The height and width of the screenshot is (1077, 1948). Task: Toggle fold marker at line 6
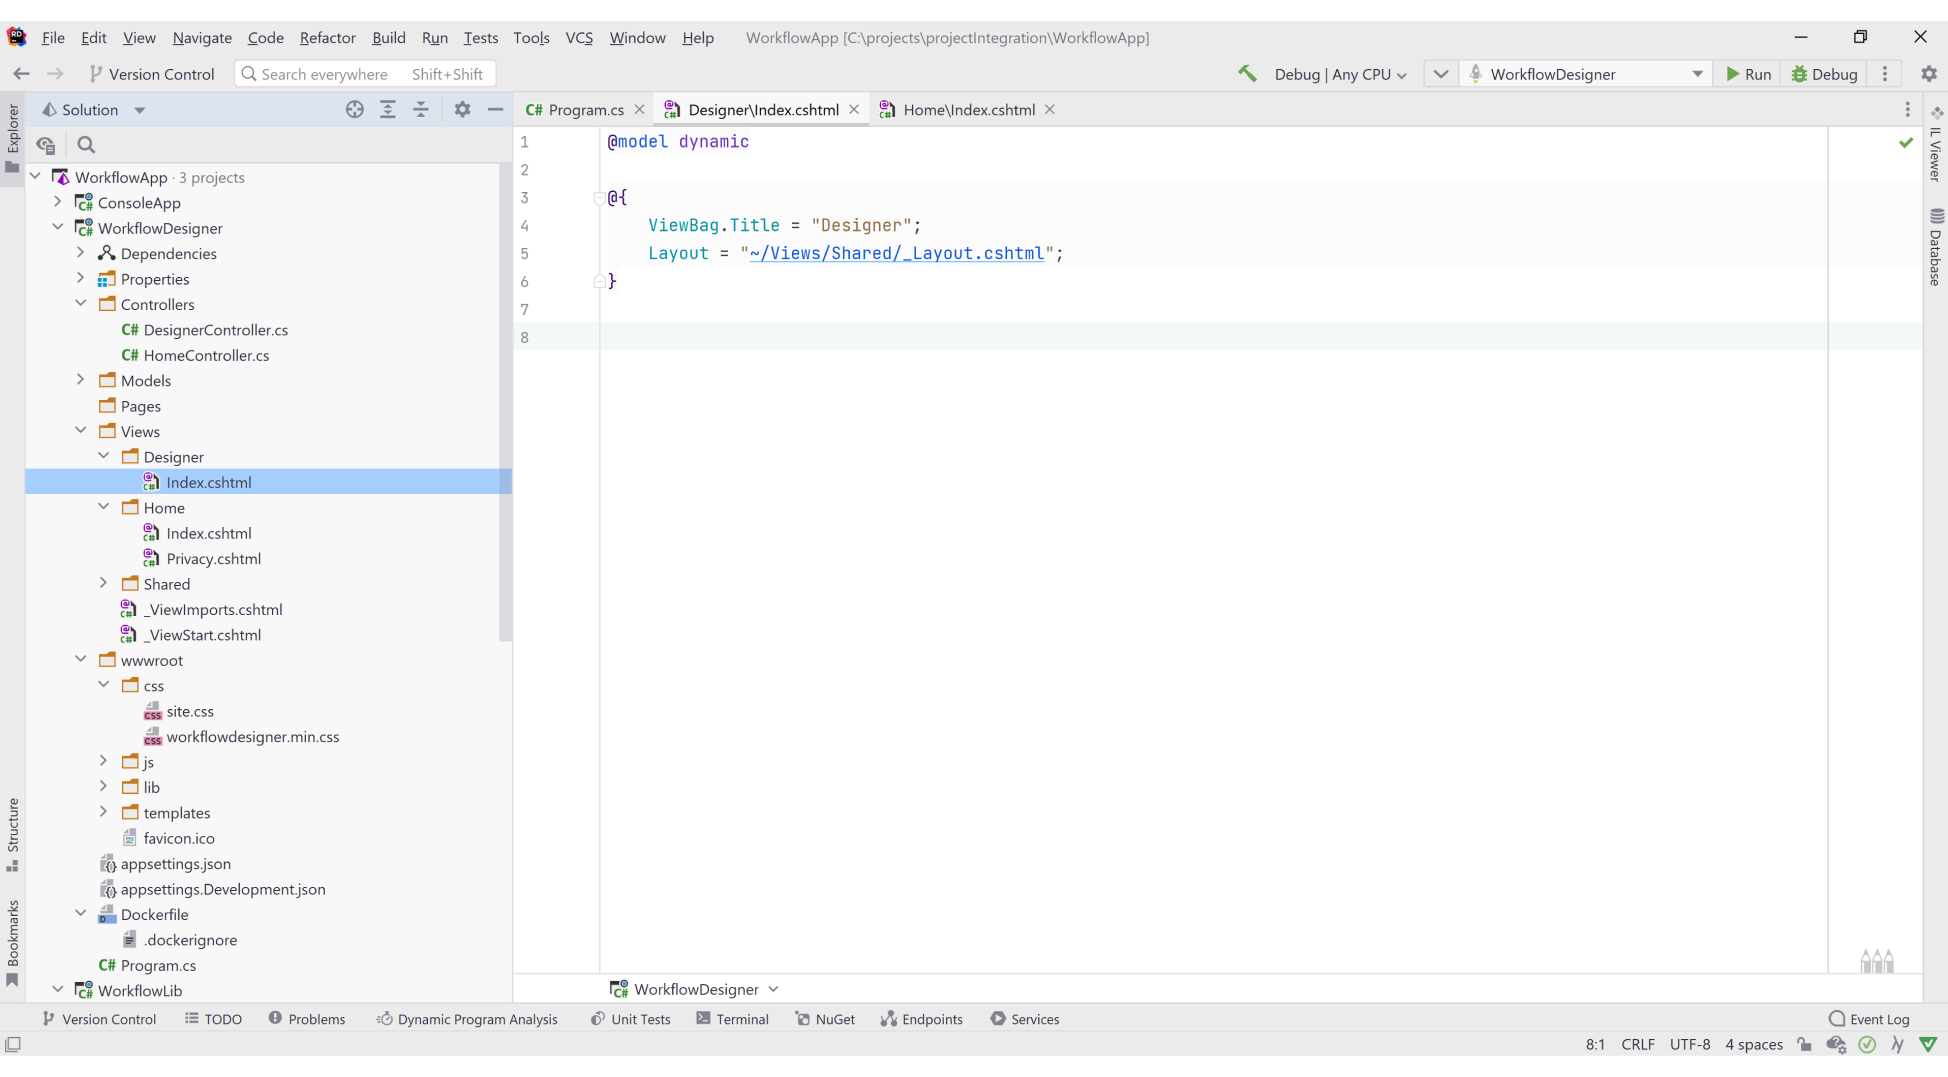pos(599,282)
